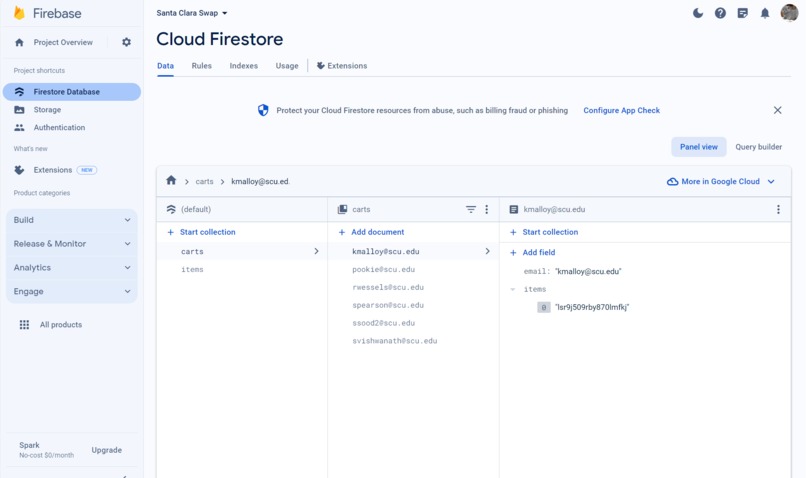Click Start collection under kmalloy@scu.edu document
The height and width of the screenshot is (478, 806).
(544, 232)
